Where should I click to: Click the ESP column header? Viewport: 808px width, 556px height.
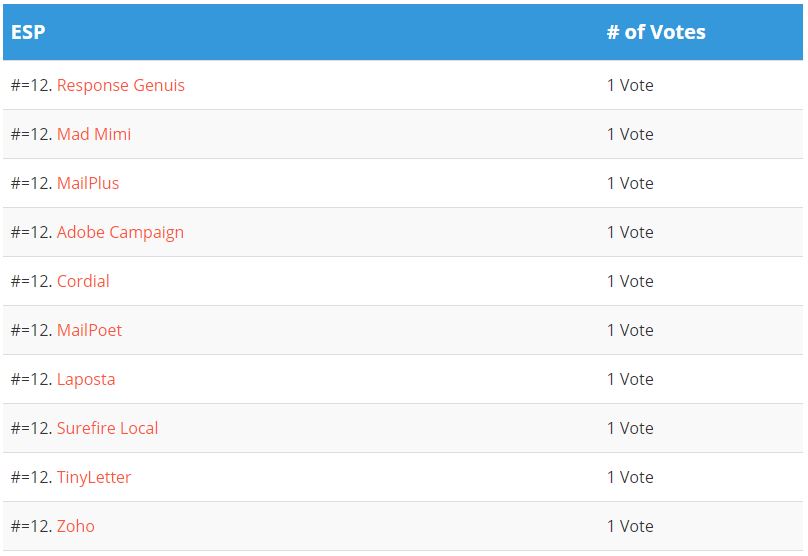pyautogui.click(x=28, y=32)
